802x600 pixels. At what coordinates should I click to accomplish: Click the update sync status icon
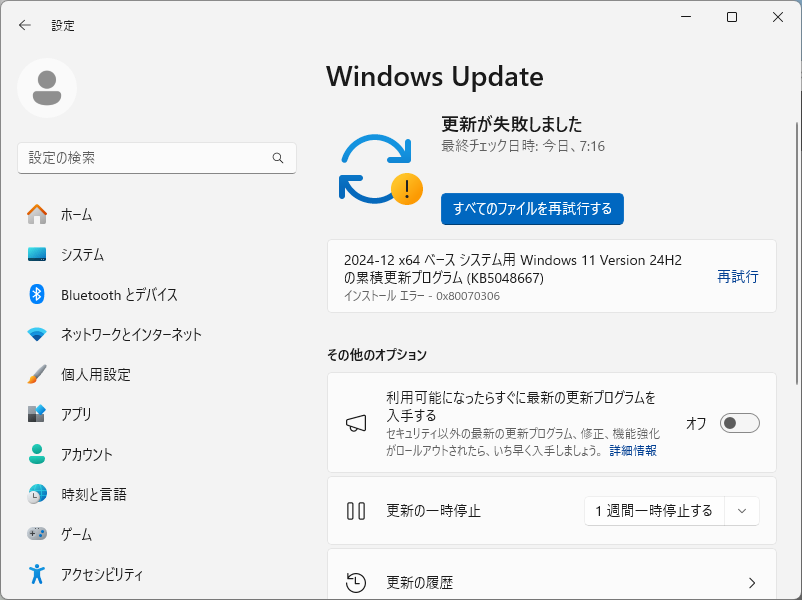pyautogui.click(x=380, y=169)
